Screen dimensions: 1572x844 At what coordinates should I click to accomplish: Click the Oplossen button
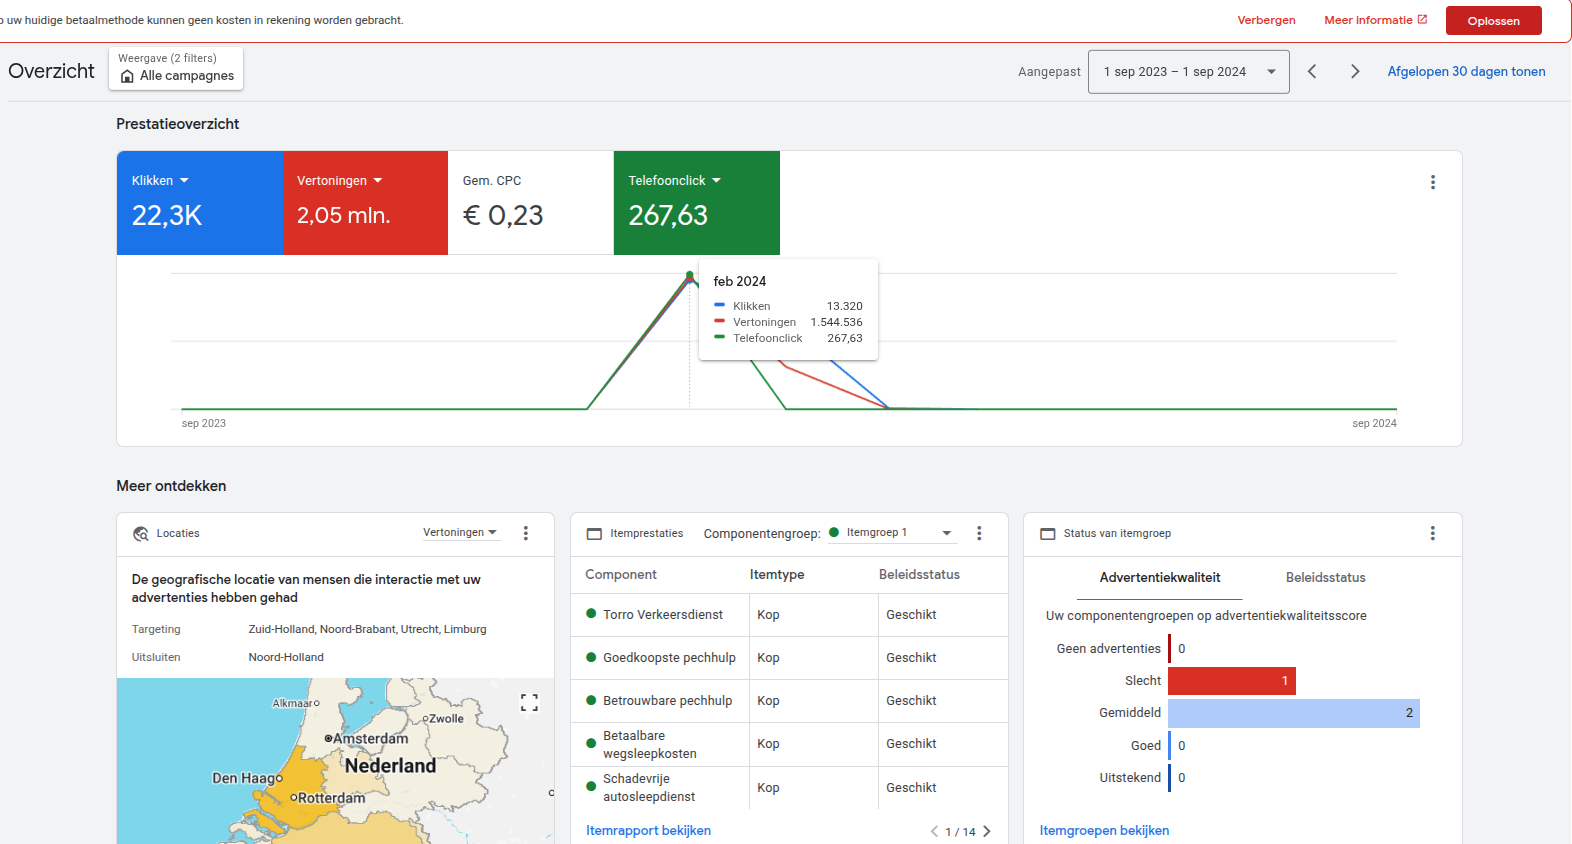(1494, 21)
